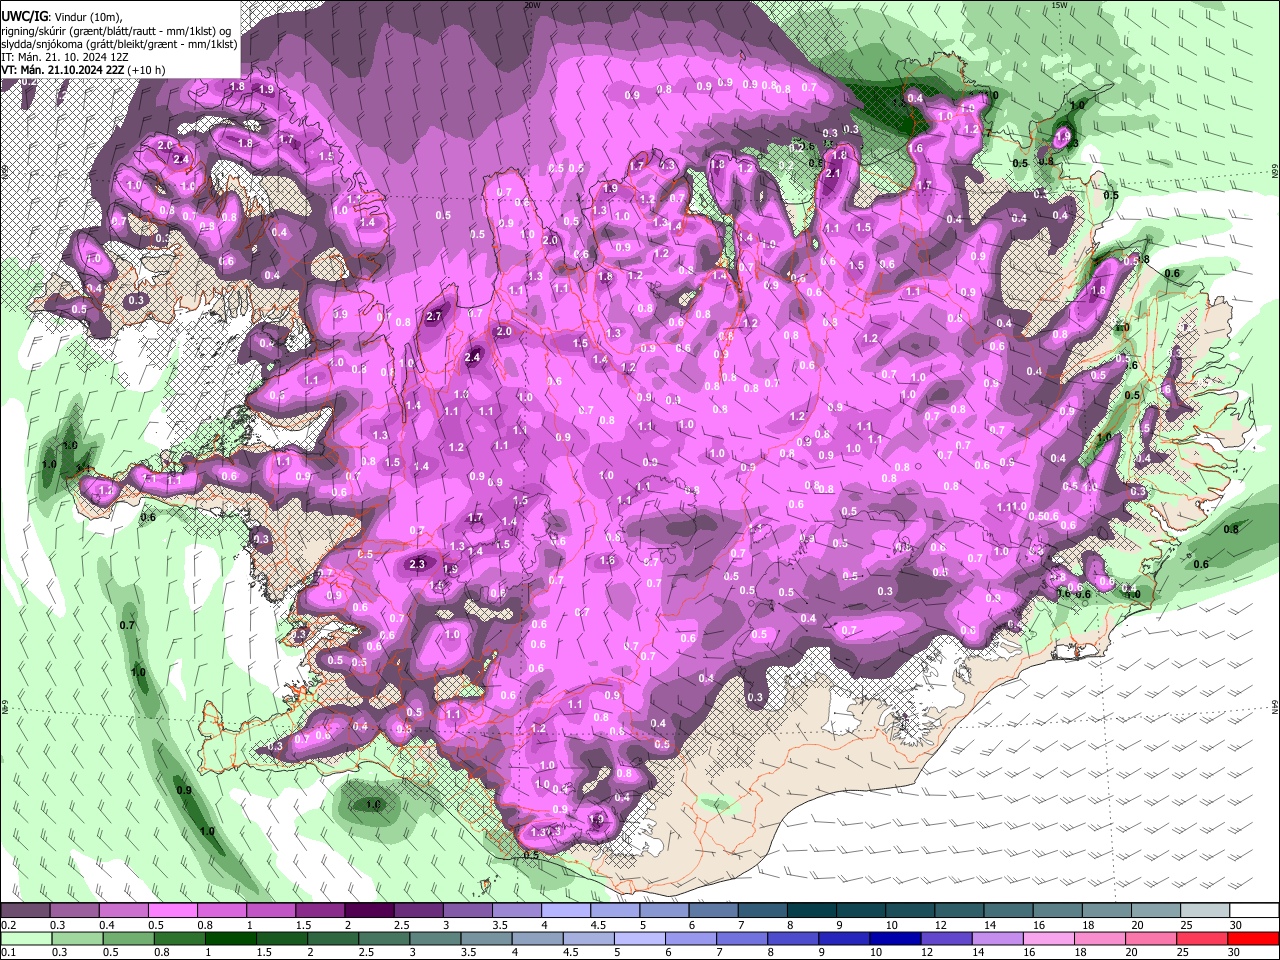Click the lower-row green swatch starting at 0.5

[x=128, y=938]
